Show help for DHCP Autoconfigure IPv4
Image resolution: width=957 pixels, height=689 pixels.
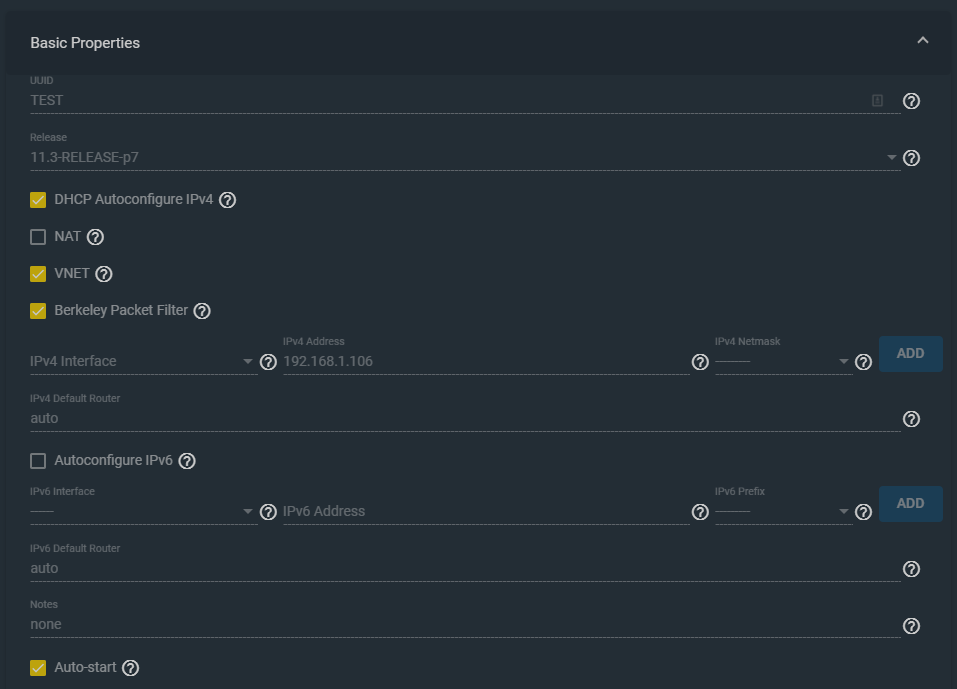228,200
